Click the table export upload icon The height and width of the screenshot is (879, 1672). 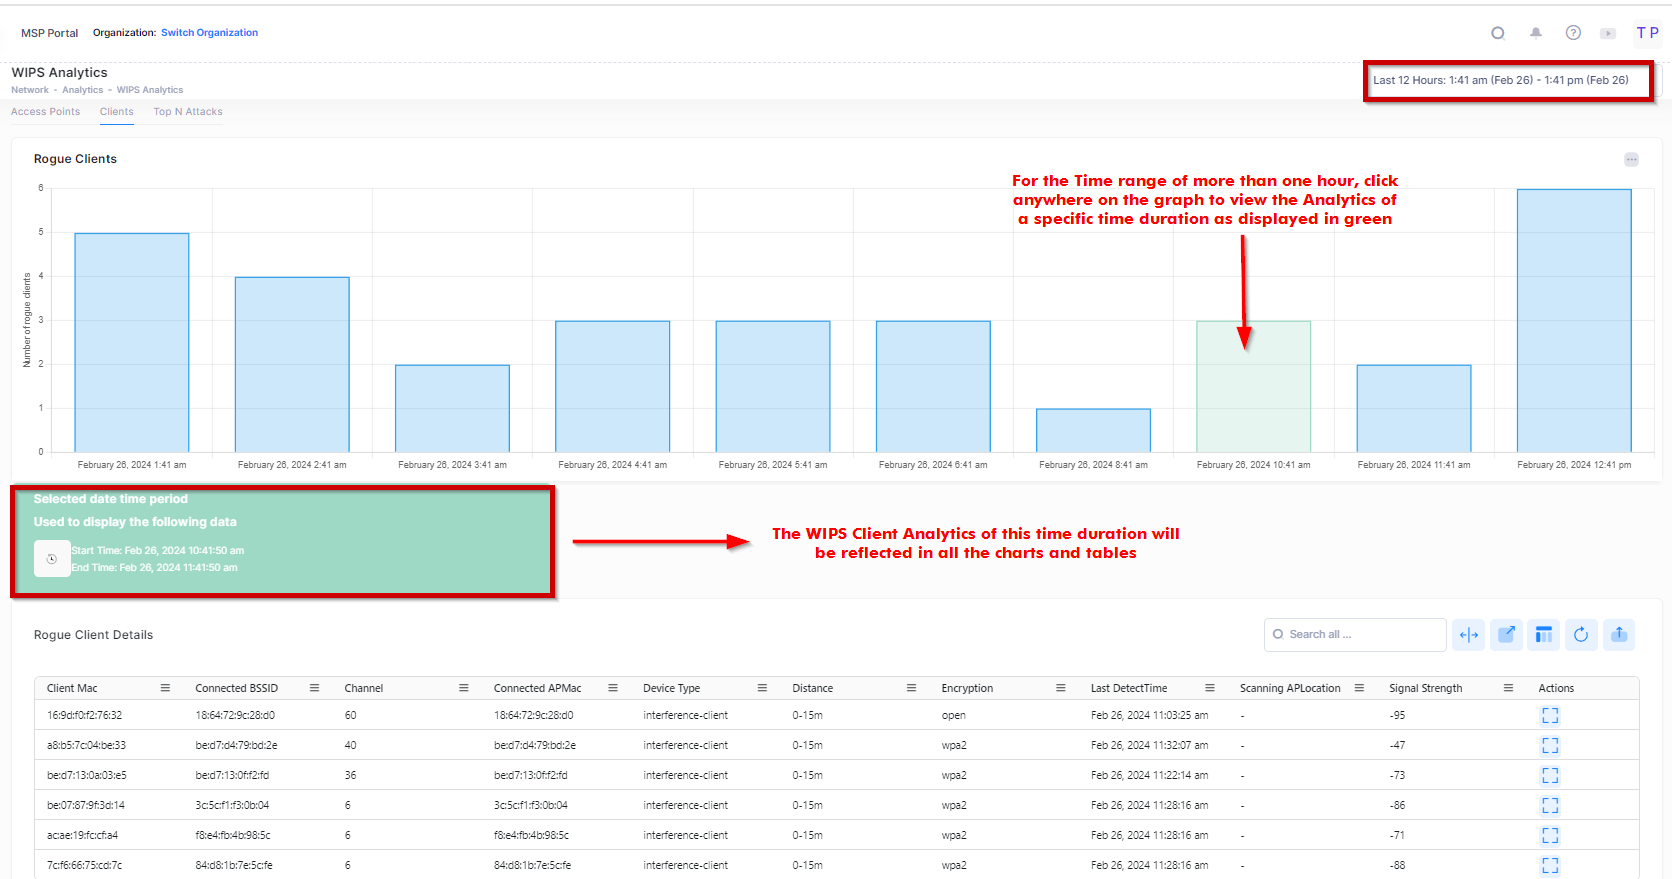point(1619,635)
